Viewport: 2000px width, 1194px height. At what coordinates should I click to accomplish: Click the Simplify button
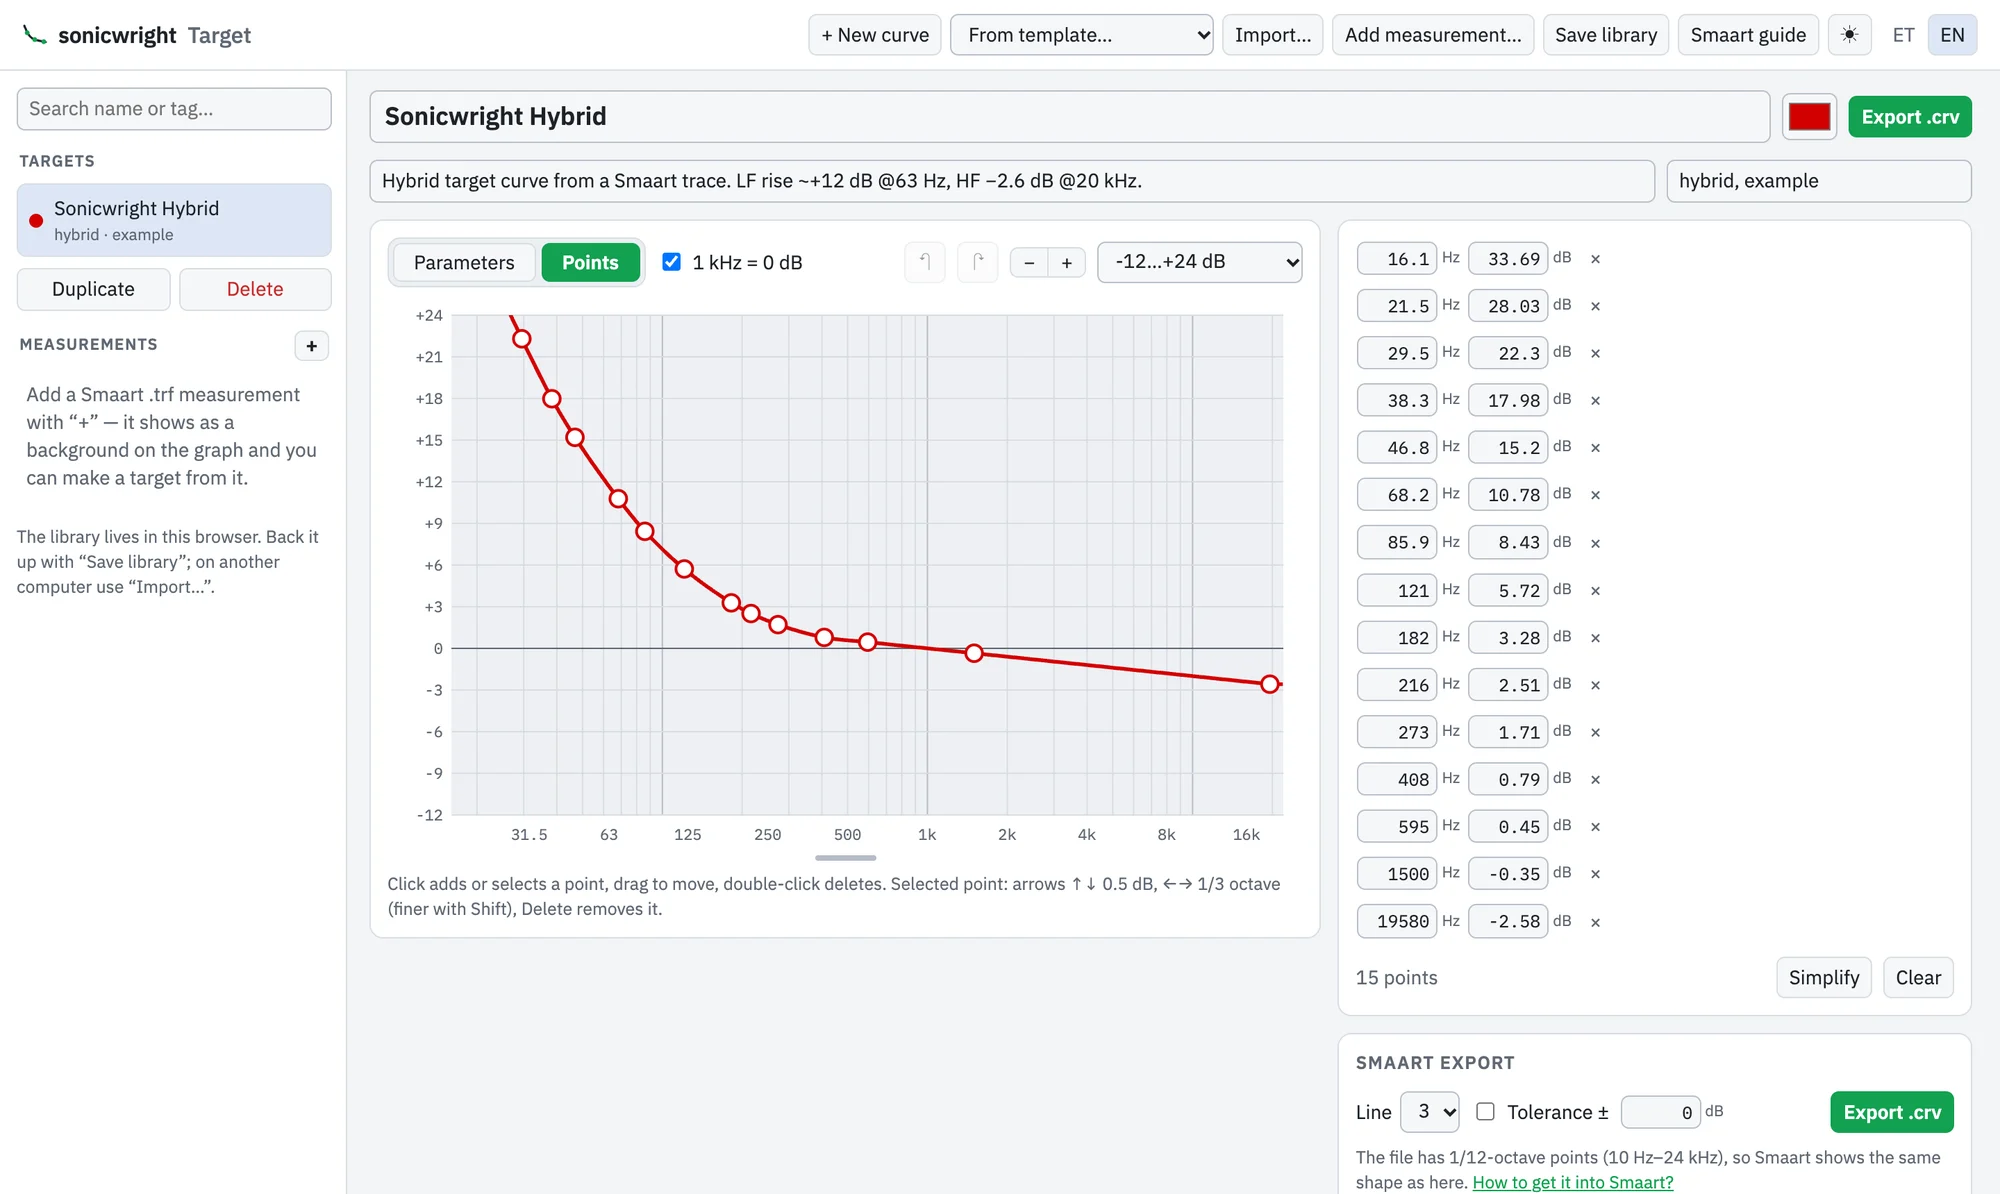(1824, 977)
